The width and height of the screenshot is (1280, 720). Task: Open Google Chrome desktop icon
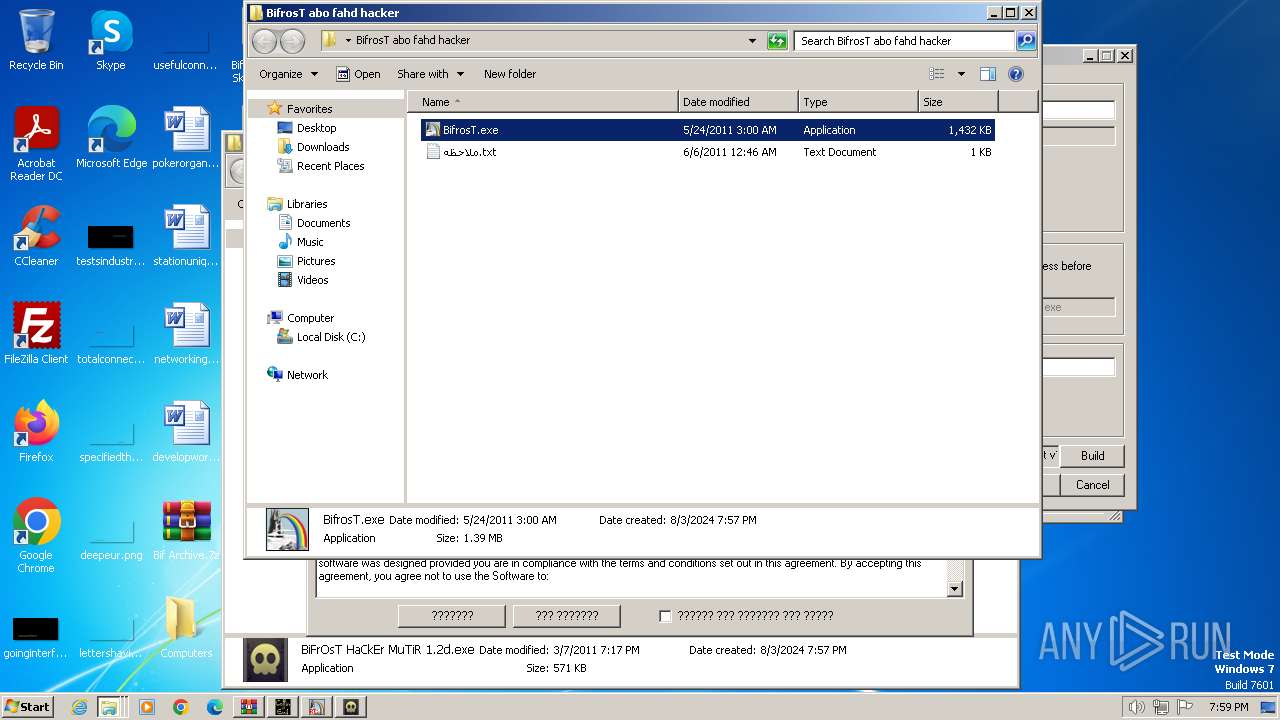(x=36, y=536)
